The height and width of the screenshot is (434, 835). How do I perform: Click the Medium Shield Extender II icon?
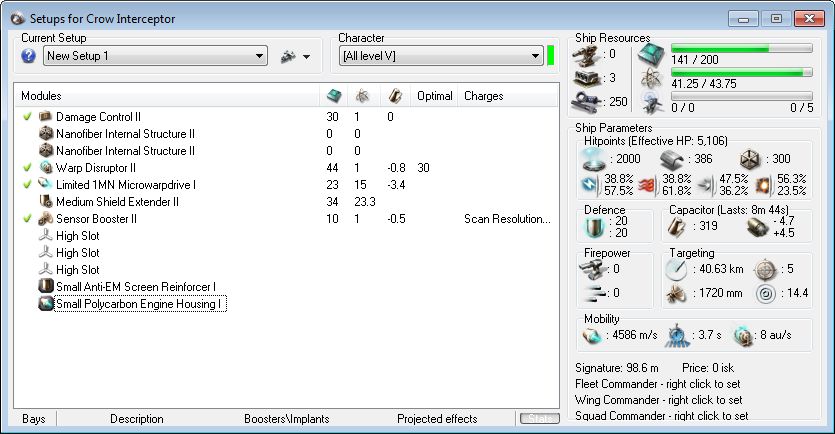point(45,202)
